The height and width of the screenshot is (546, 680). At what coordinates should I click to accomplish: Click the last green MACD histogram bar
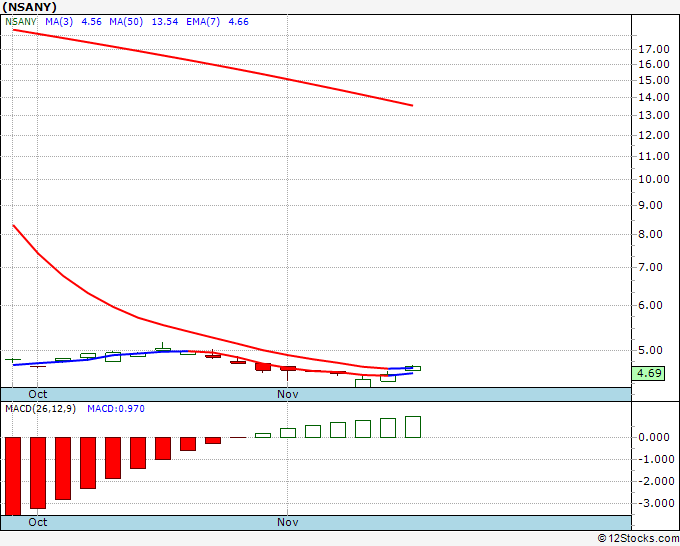413,427
